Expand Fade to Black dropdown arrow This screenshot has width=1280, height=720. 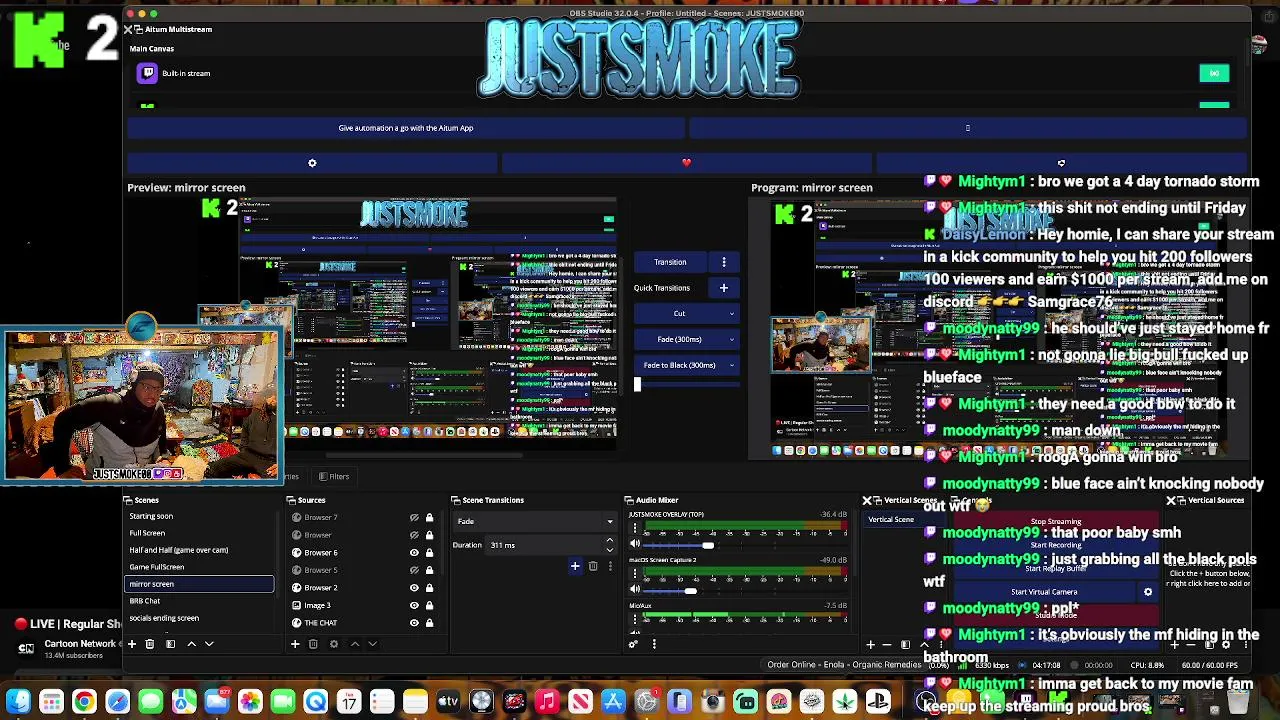pyautogui.click(x=731, y=366)
